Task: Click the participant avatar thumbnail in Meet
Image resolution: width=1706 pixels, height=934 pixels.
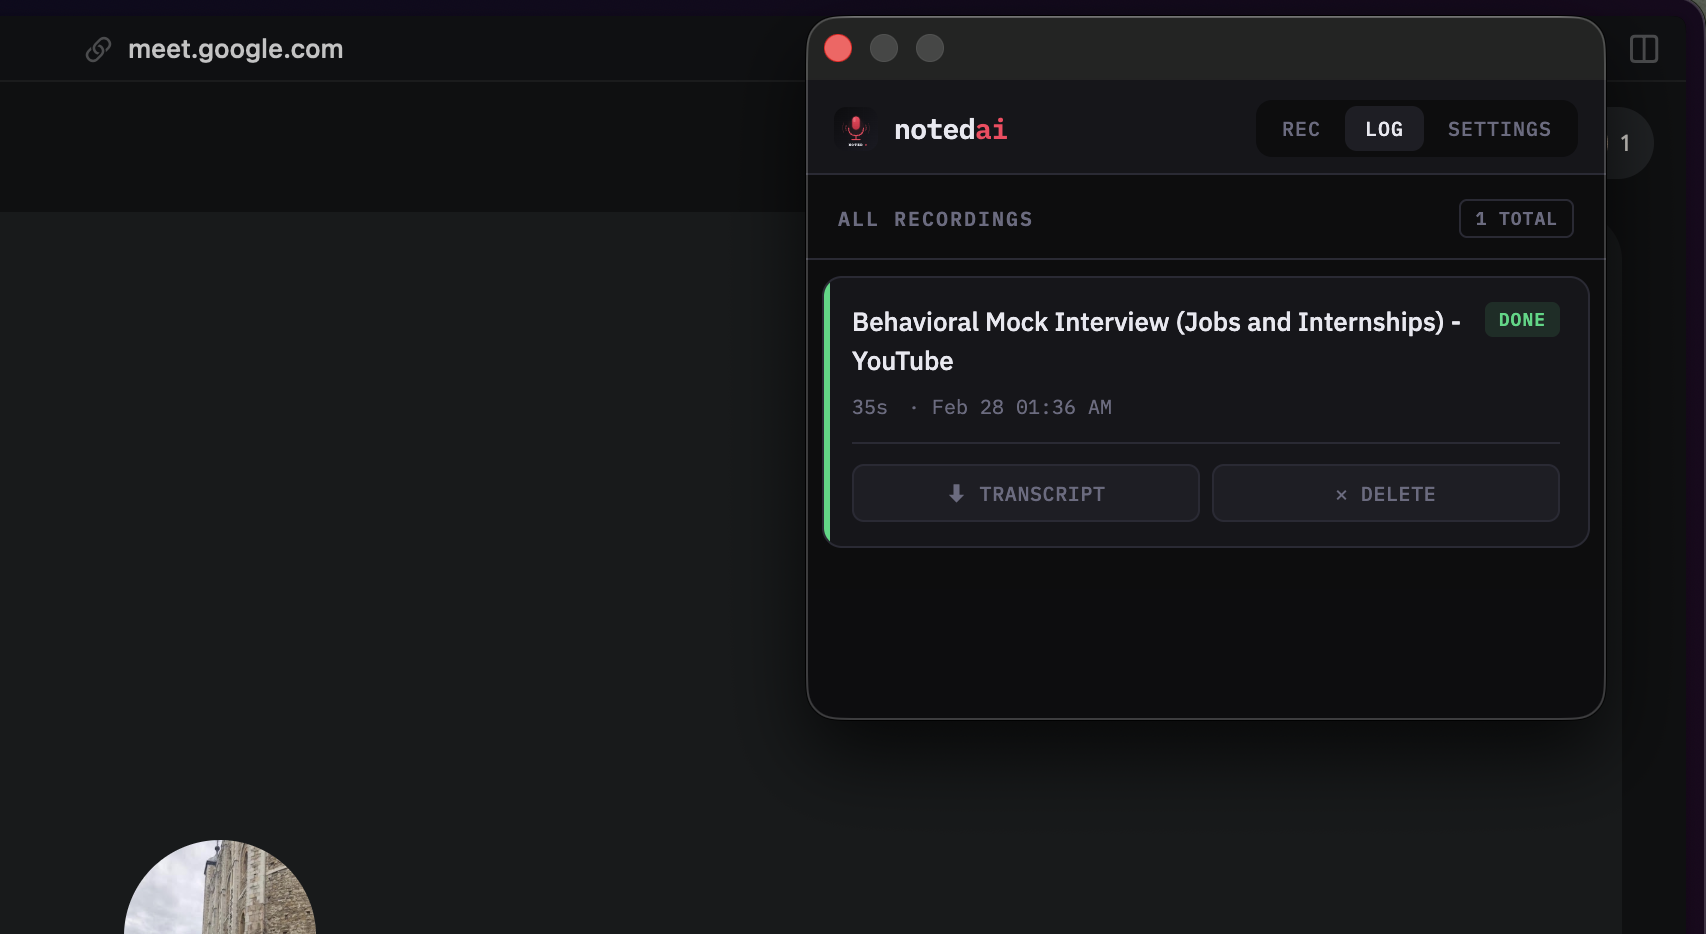Action: click(220, 887)
